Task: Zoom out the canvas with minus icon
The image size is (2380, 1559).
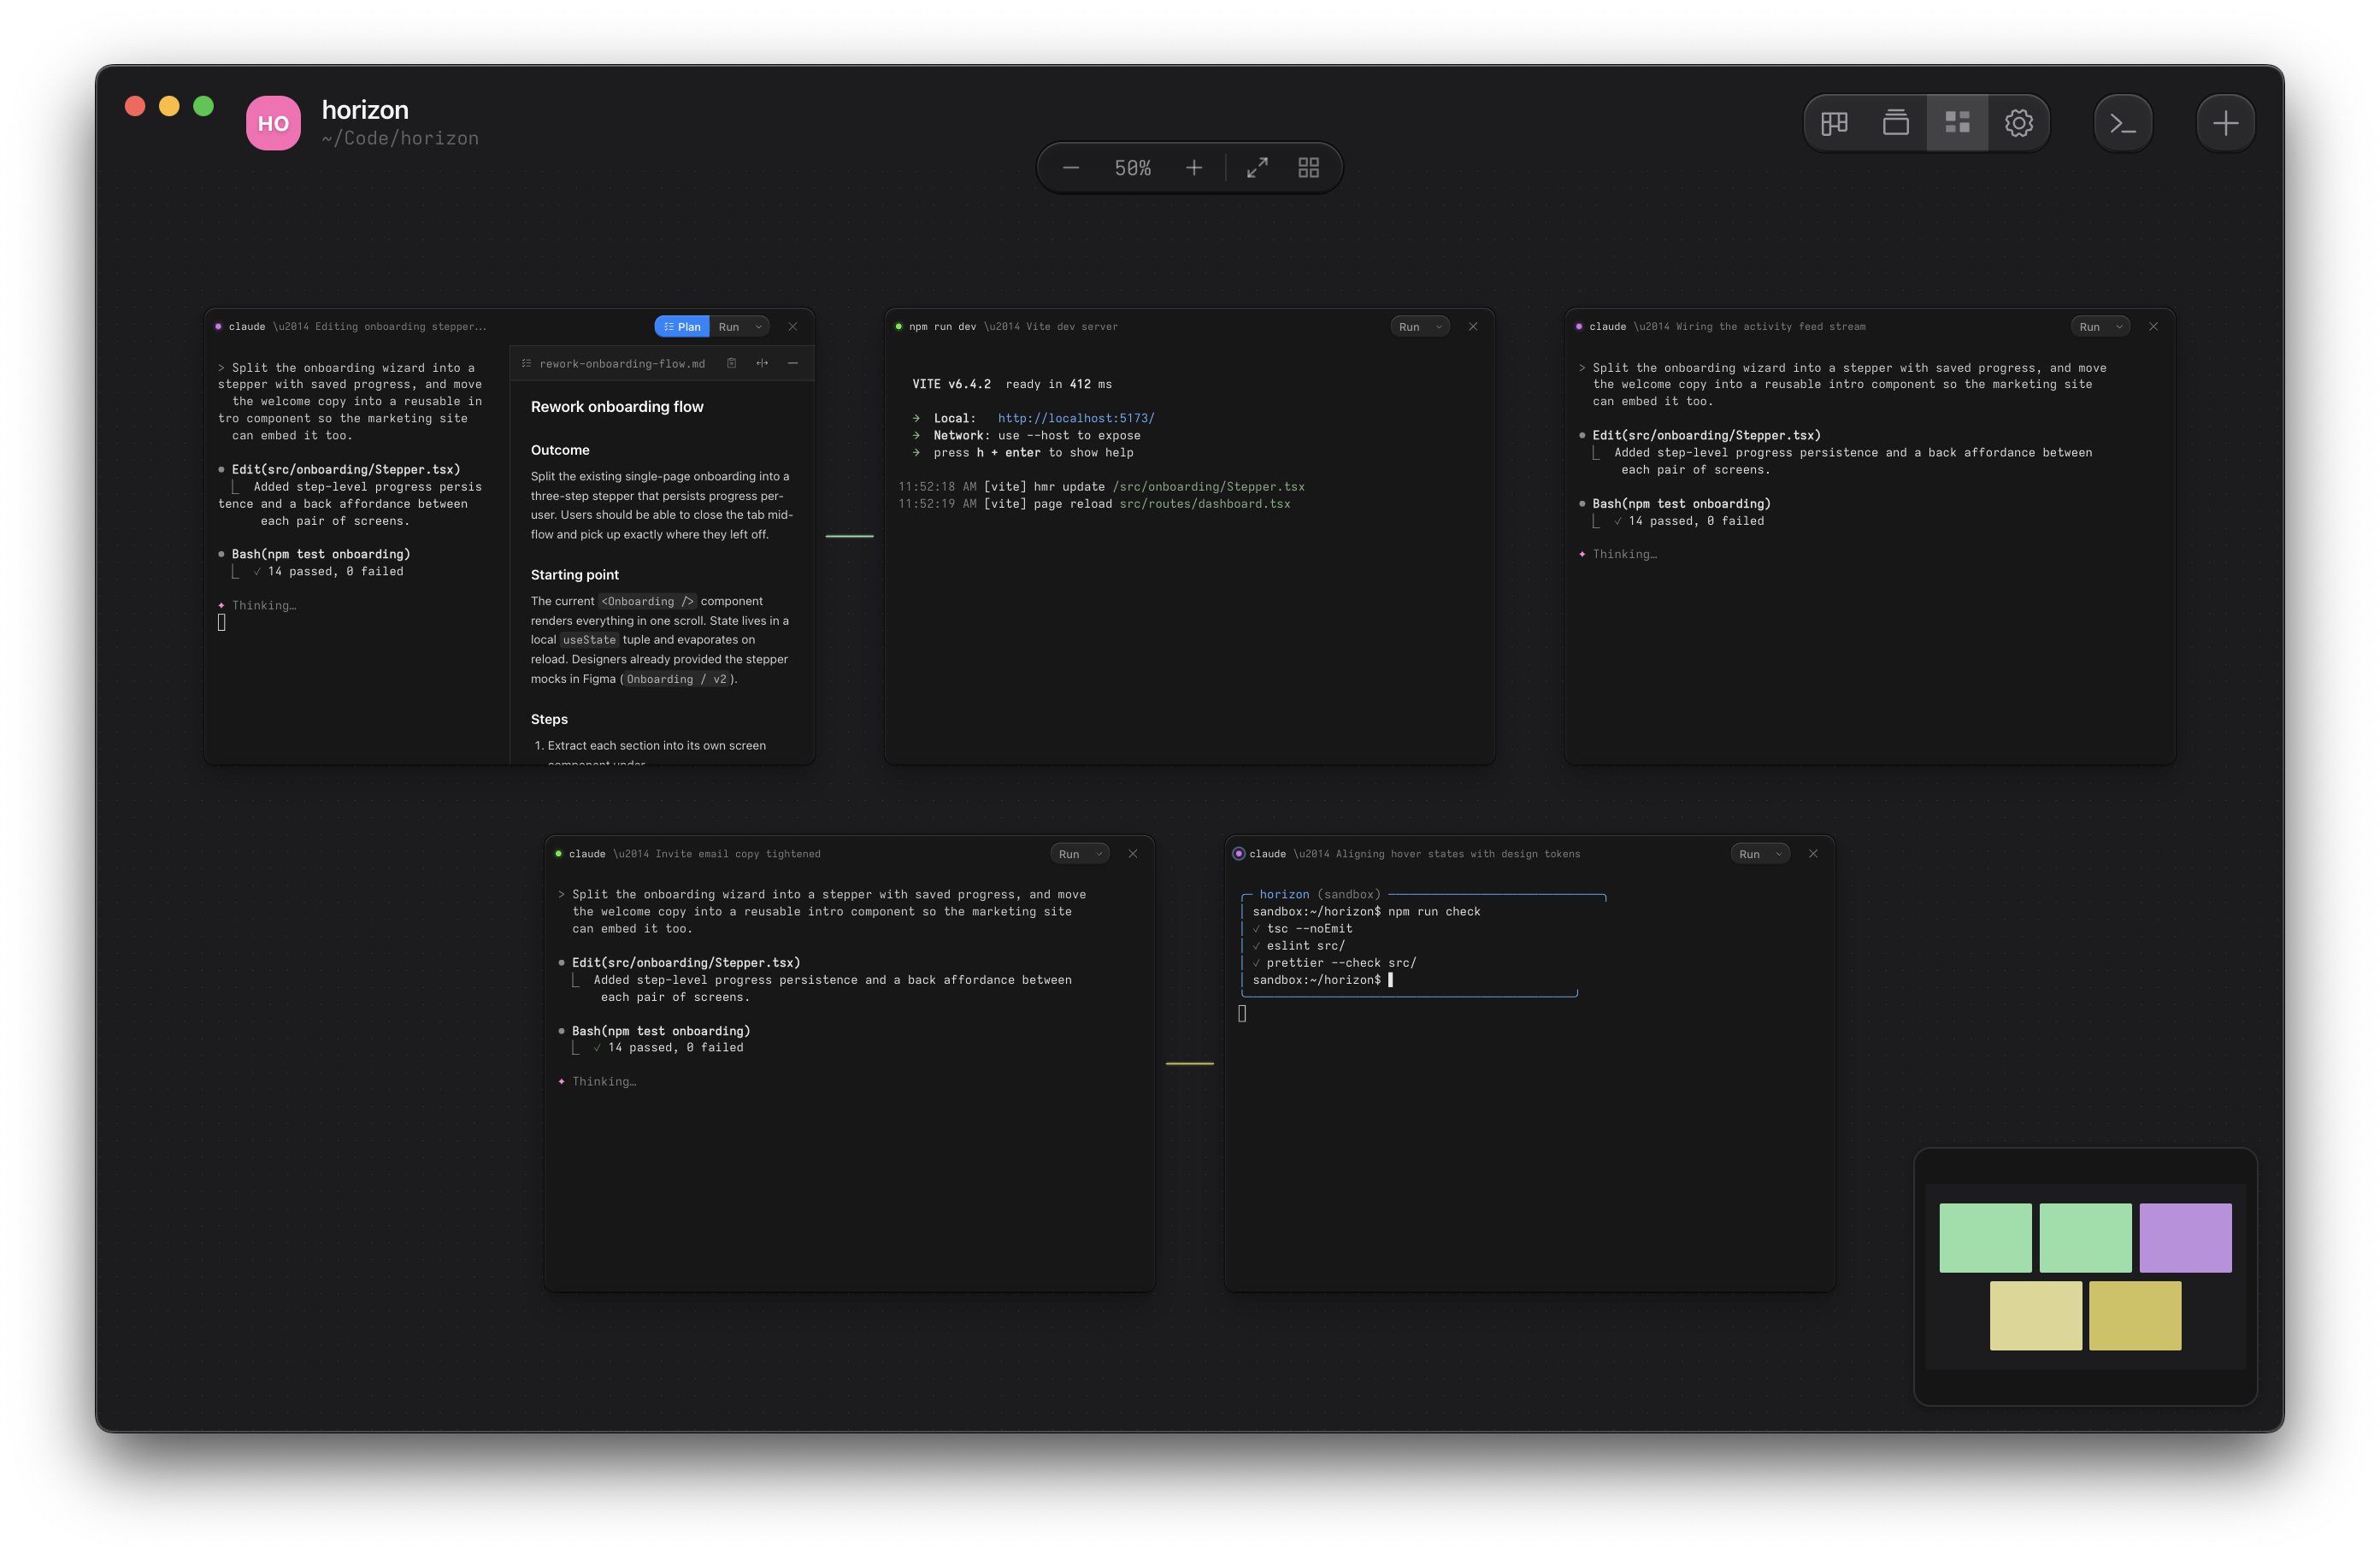Action: [x=1070, y=168]
